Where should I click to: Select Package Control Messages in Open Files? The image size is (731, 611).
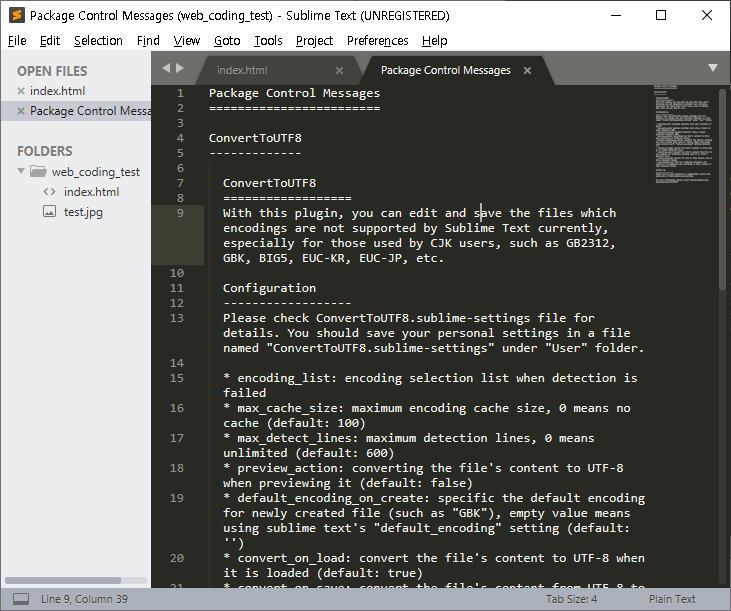[90, 111]
